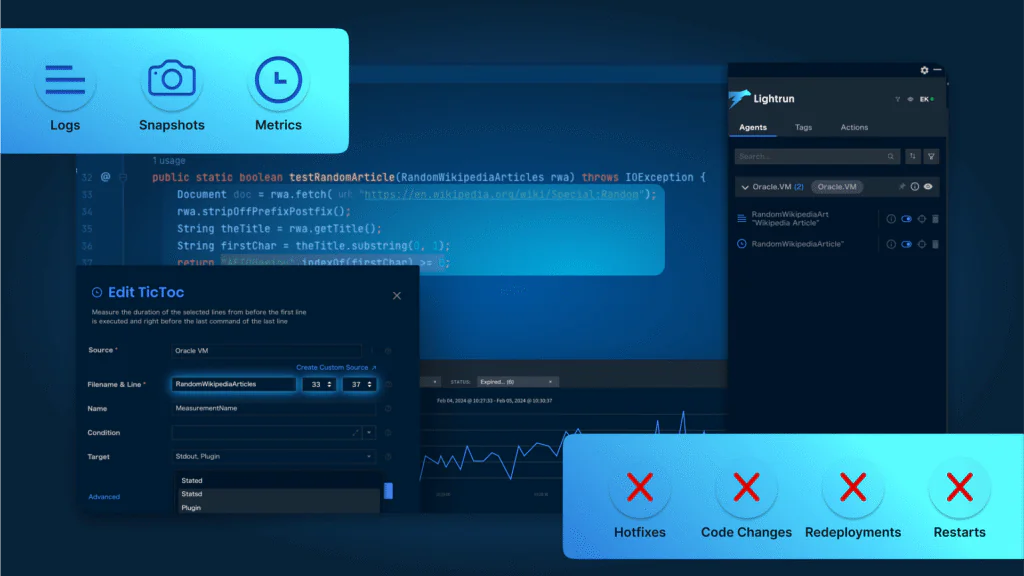Switch to the Actions tab
The image size is (1024, 576).
(854, 128)
